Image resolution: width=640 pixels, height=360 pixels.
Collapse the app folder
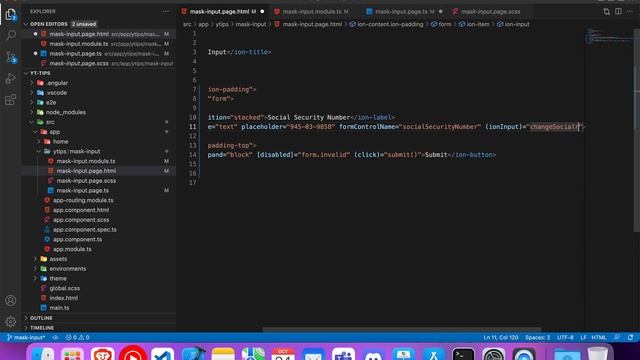pos(54,132)
